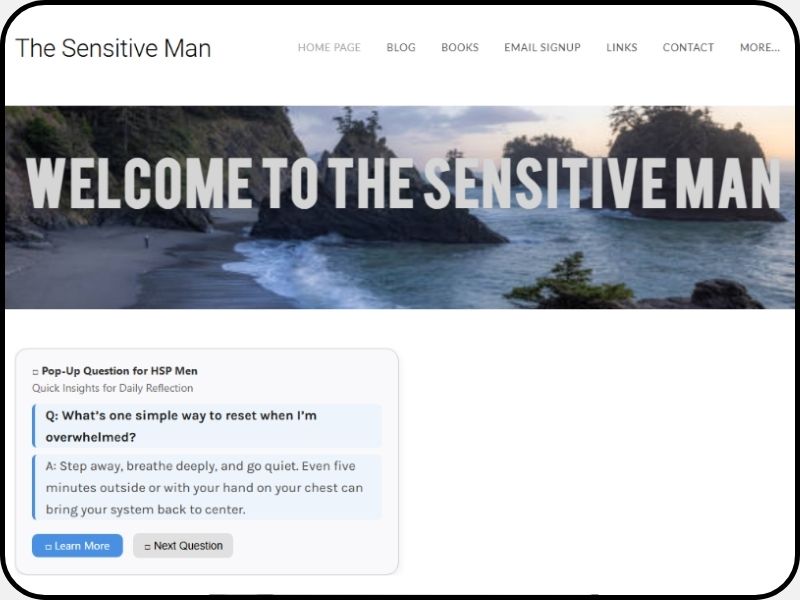Click the Welcome to the Sensitive Man banner

pos(403,183)
